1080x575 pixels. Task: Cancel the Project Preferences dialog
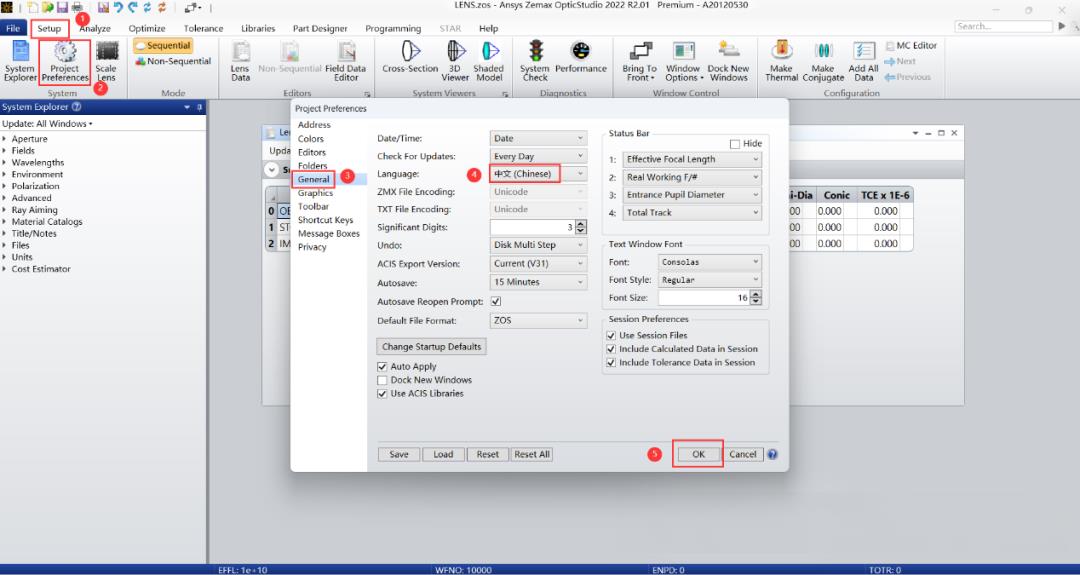tap(742, 454)
